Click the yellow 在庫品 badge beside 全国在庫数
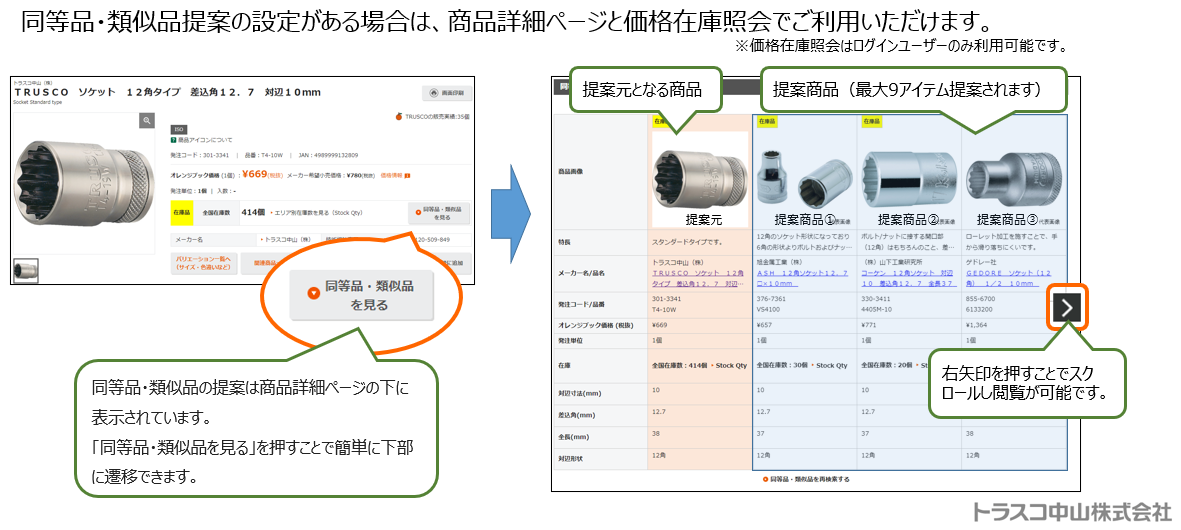This screenshot has width=1181, height=530. (x=182, y=213)
